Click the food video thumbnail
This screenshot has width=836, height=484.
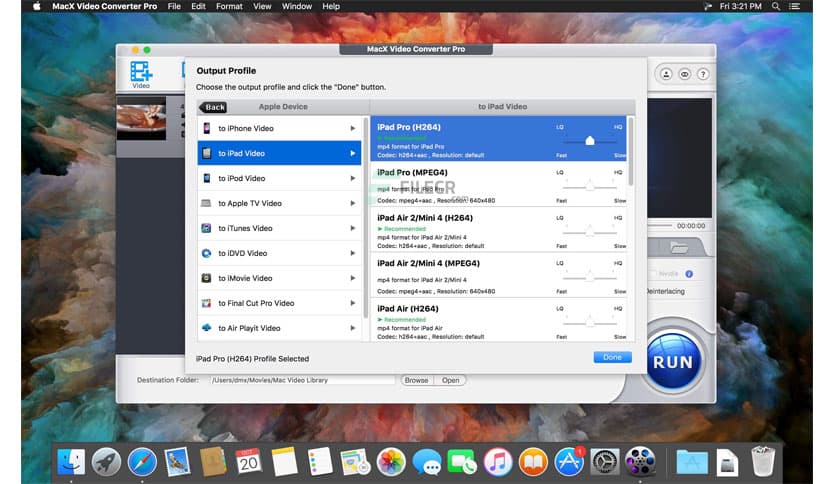click(x=141, y=118)
